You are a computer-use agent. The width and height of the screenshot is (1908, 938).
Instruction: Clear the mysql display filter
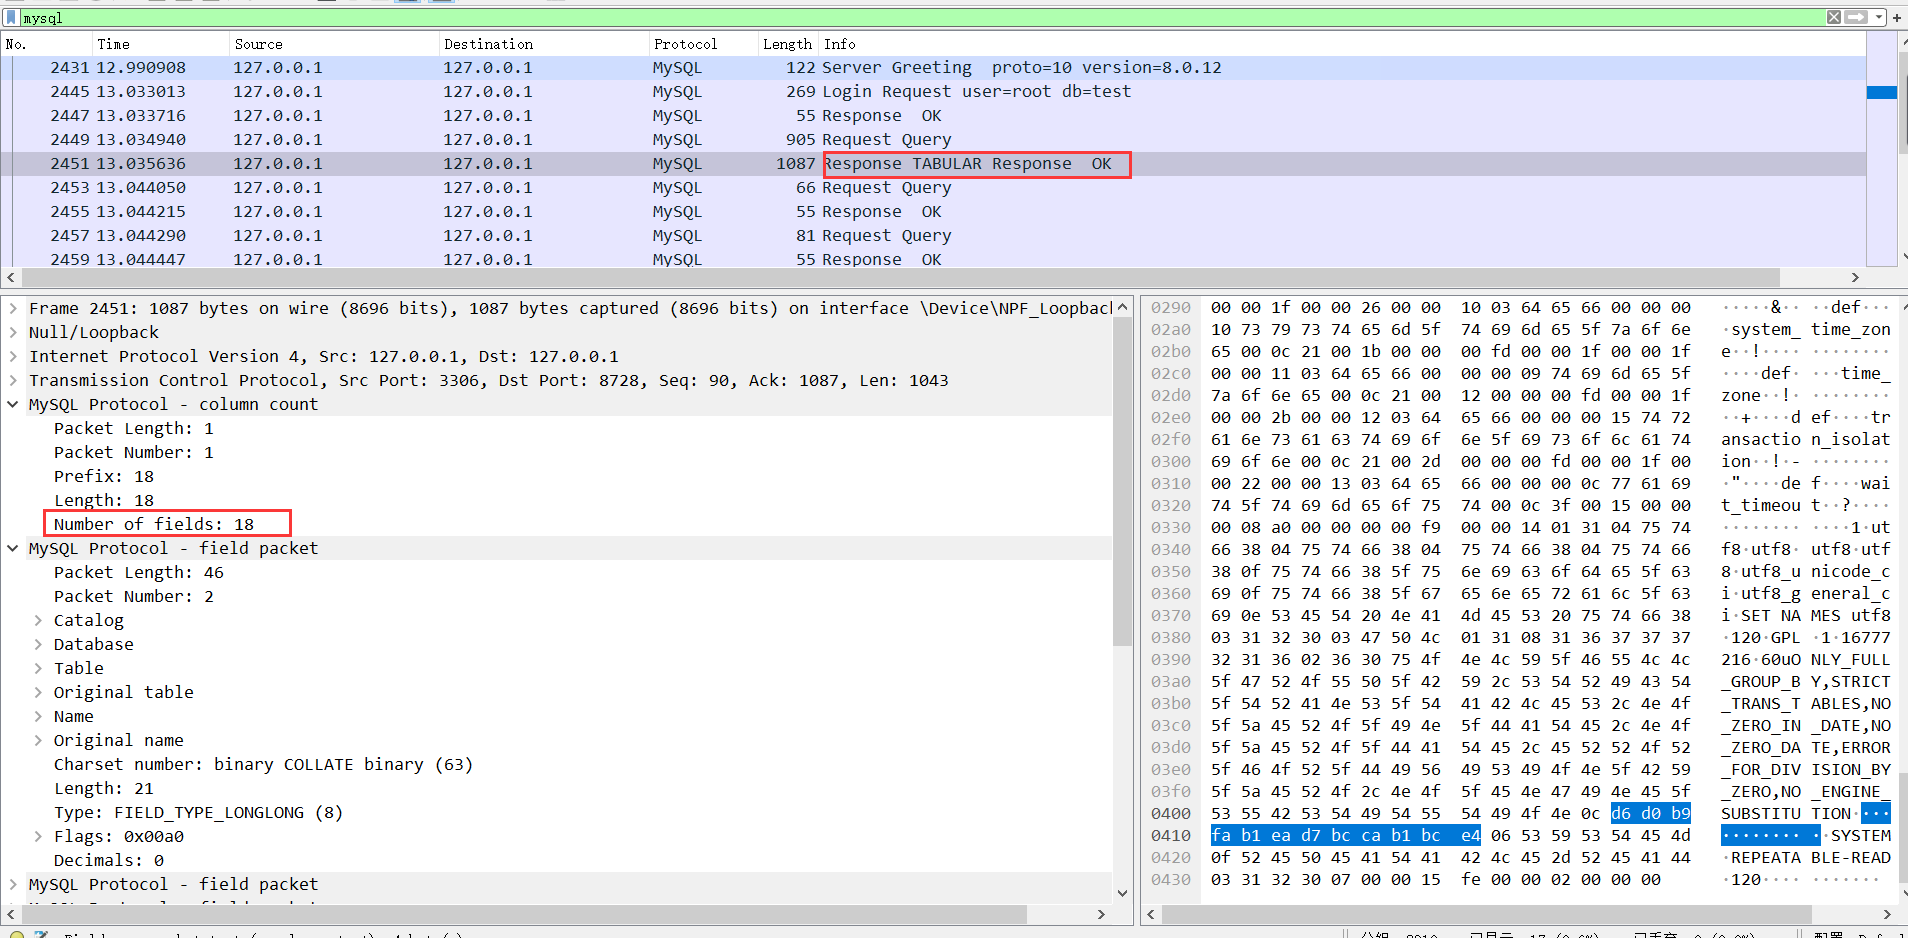1834,17
